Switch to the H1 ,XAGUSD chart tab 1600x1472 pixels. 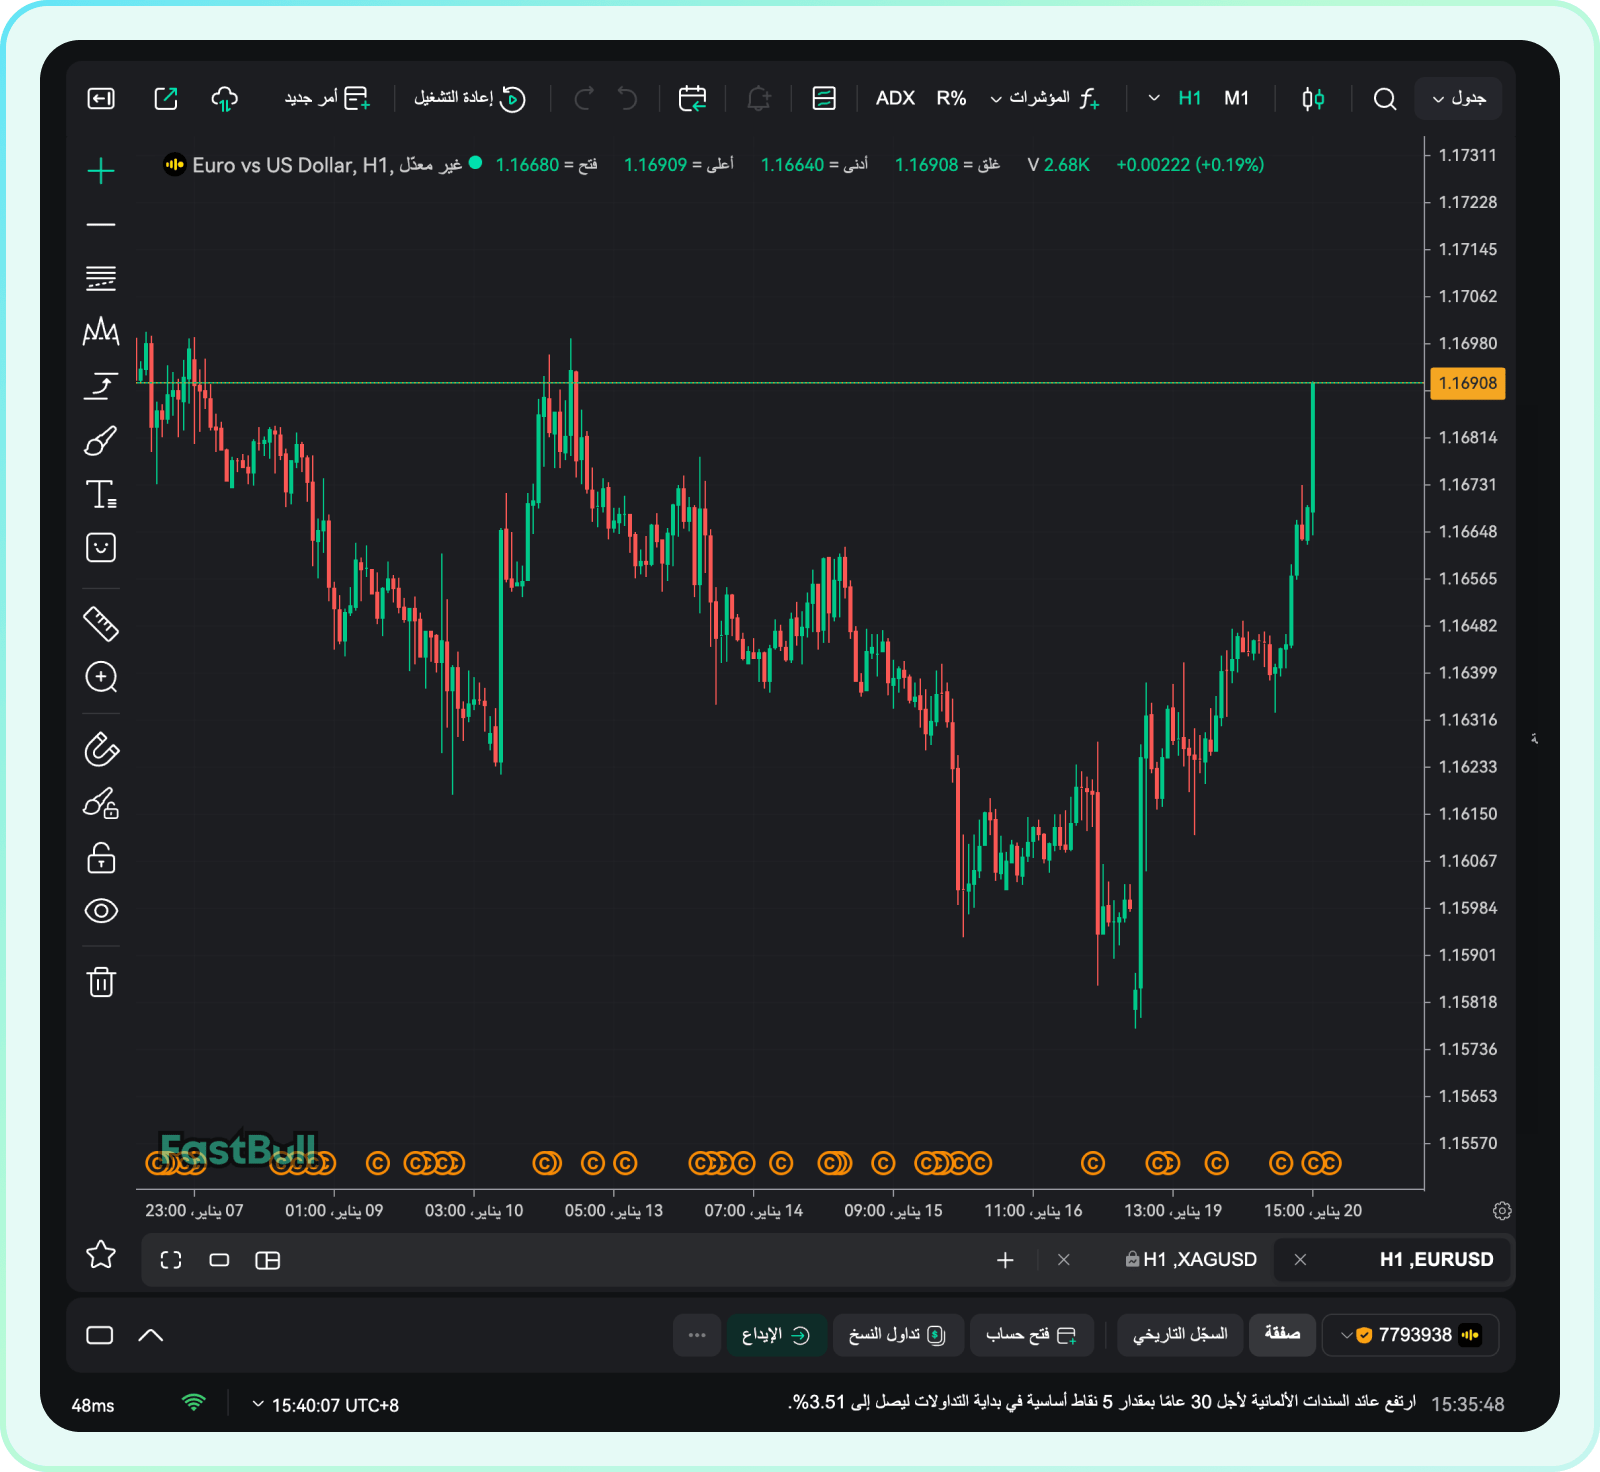[1190, 1260]
